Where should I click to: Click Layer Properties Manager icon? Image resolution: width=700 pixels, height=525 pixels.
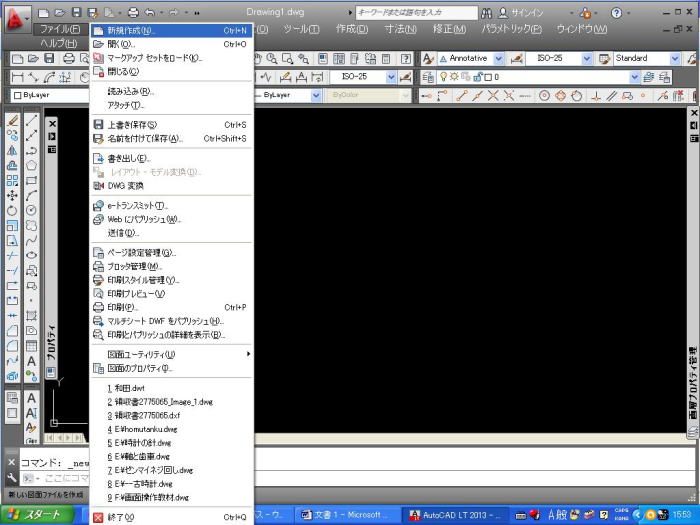[x=428, y=77]
